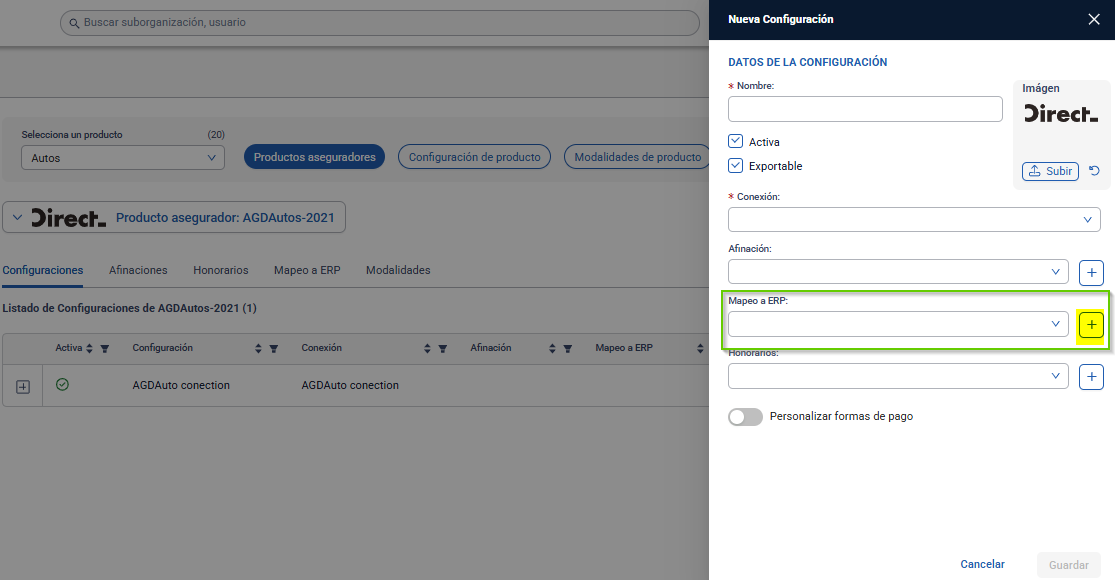Filter the Conexión column

[442, 349]
